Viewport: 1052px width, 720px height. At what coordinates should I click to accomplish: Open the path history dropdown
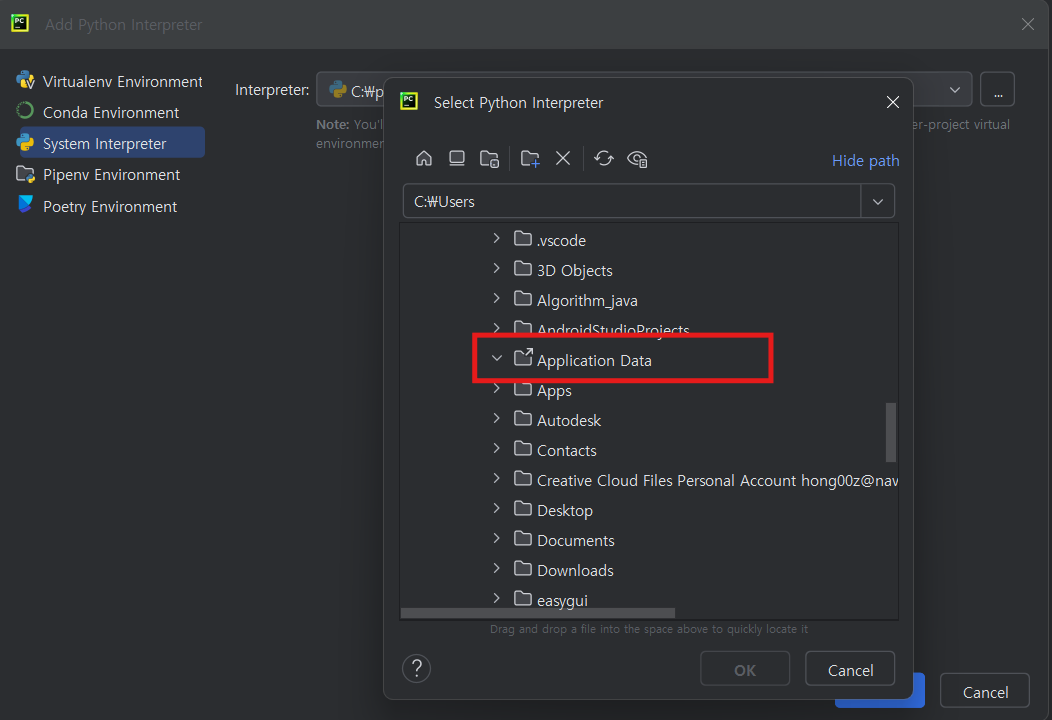point(878,201)
